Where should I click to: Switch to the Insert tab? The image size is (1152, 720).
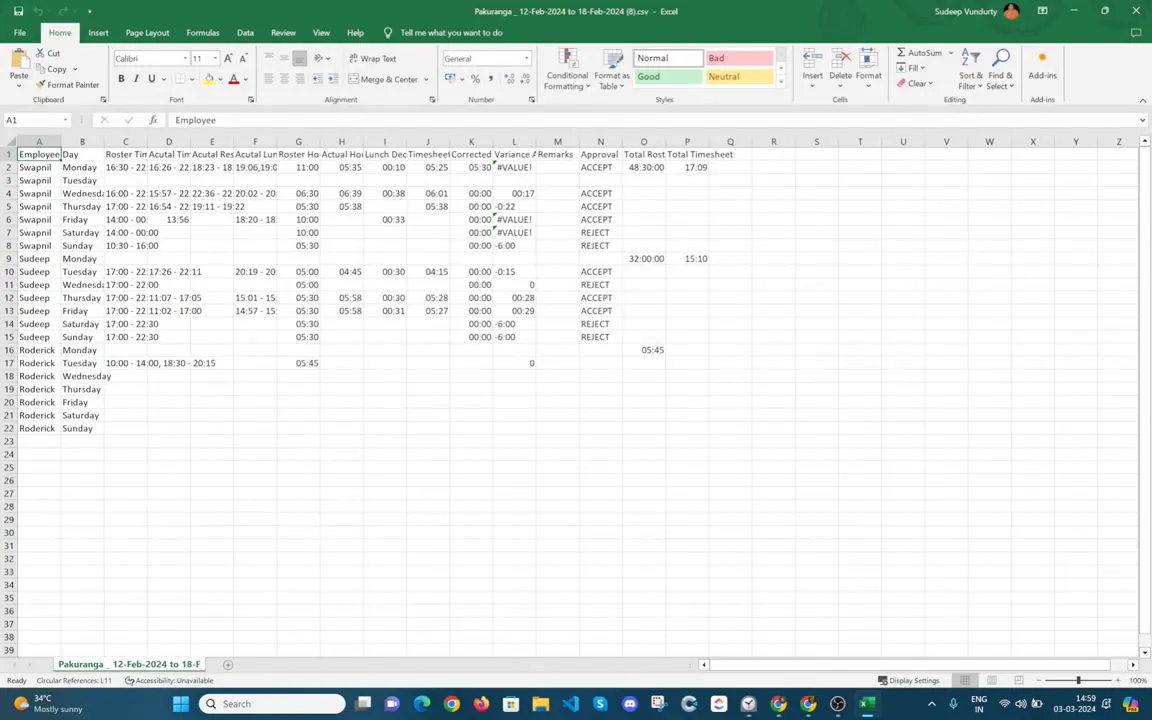[98, 33]
